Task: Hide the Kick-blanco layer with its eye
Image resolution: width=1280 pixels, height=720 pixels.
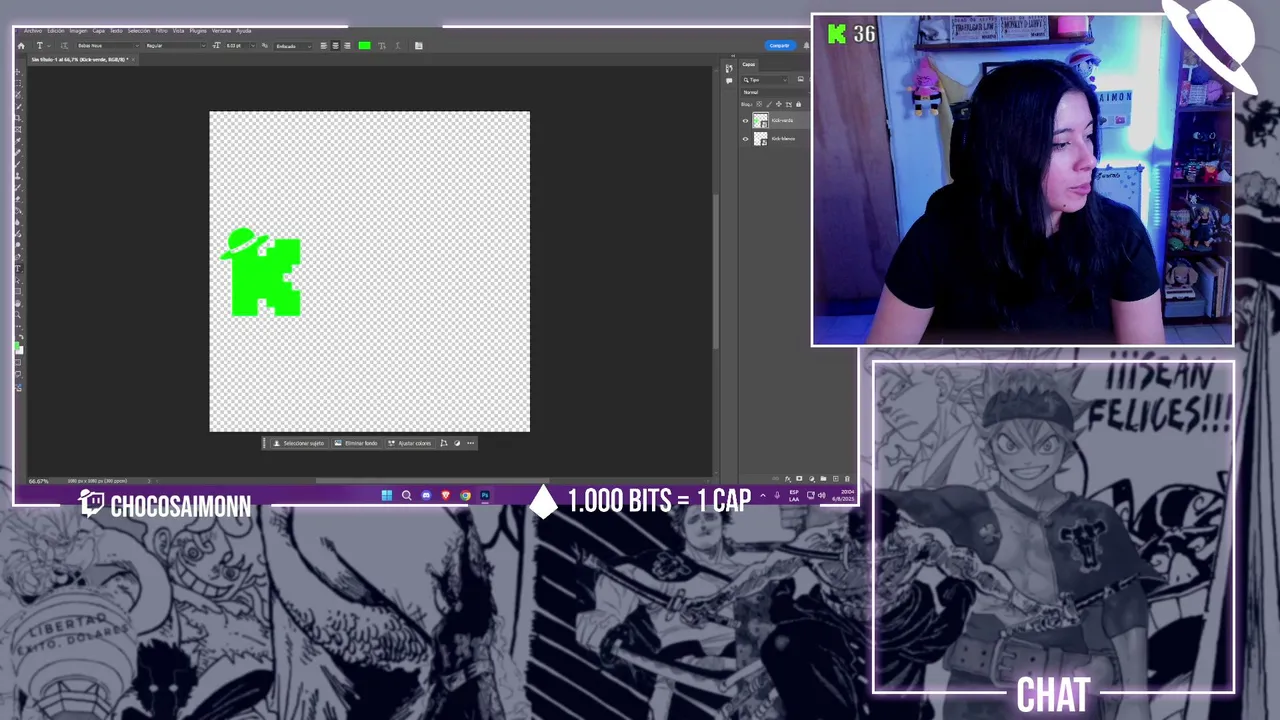Action: 745,139
